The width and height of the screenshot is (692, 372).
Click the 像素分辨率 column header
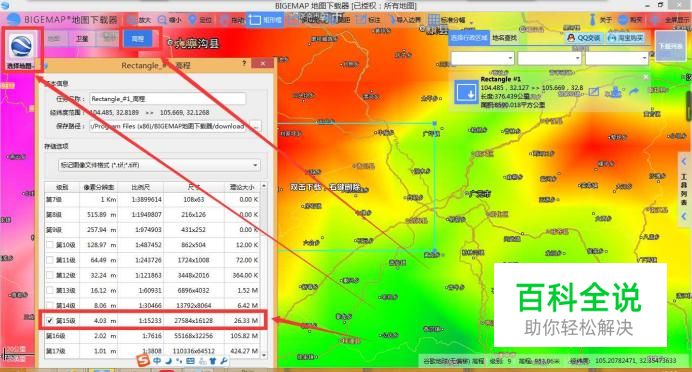click(98, 187)
